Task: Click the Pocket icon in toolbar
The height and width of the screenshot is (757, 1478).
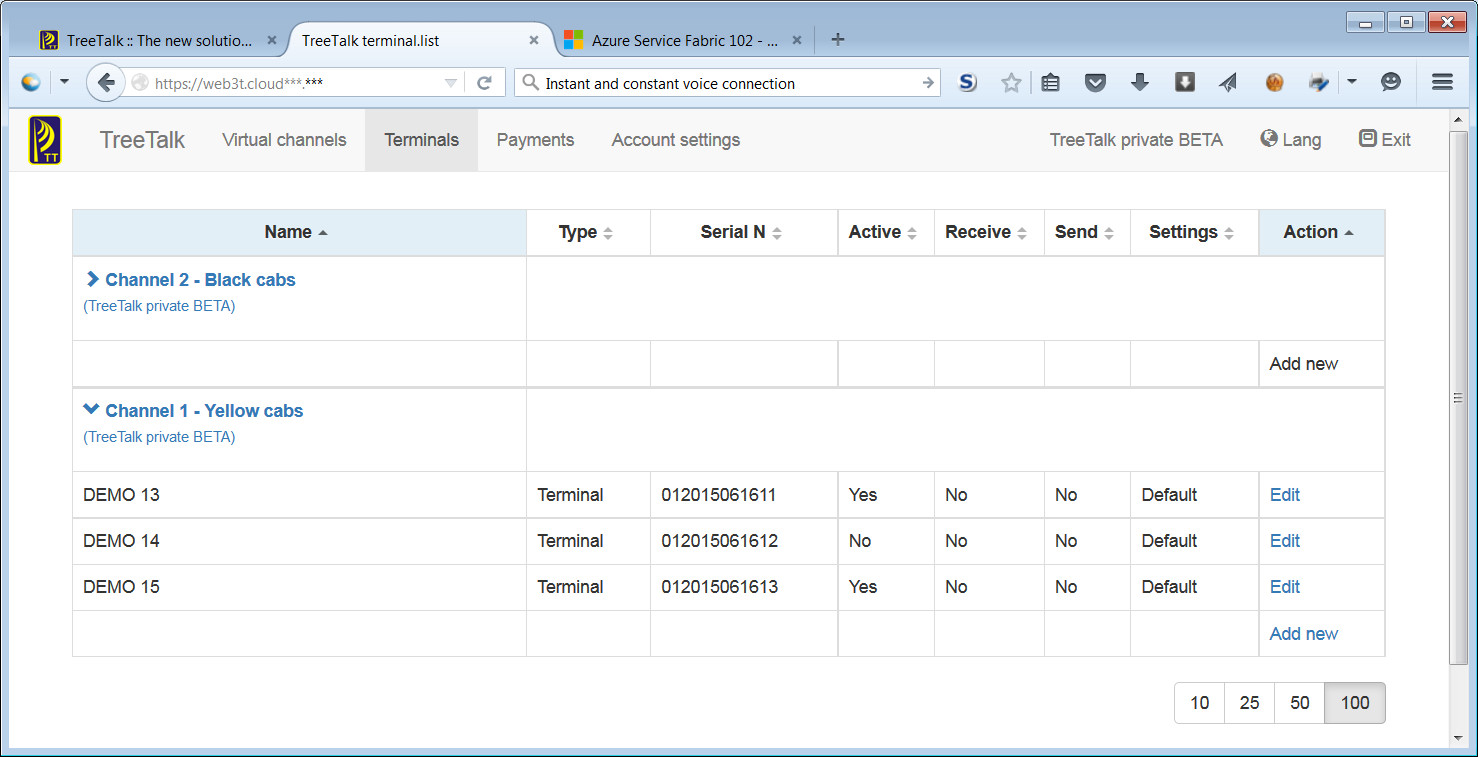Action: click(1095, 83)
